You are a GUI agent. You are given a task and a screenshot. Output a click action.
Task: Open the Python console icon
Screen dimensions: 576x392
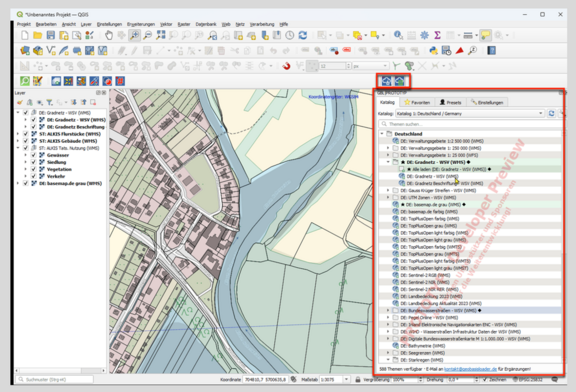point(433,51)
